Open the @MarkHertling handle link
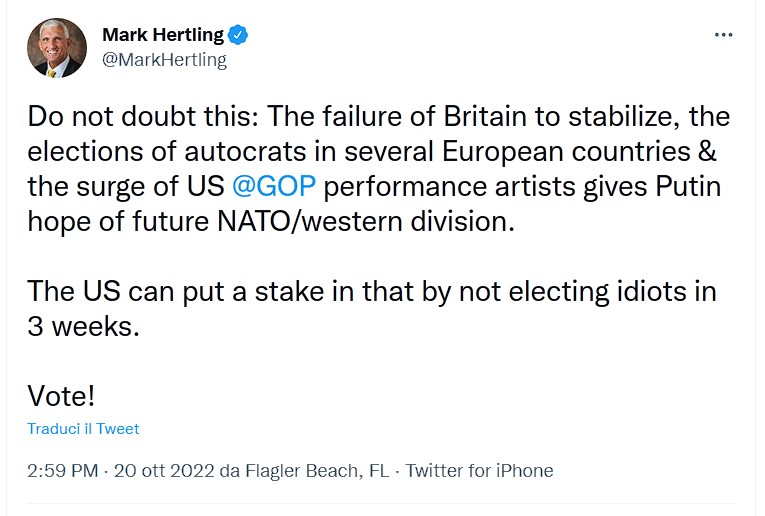The height and width of the screenshot is (516, 765). [x=164, y=60]
